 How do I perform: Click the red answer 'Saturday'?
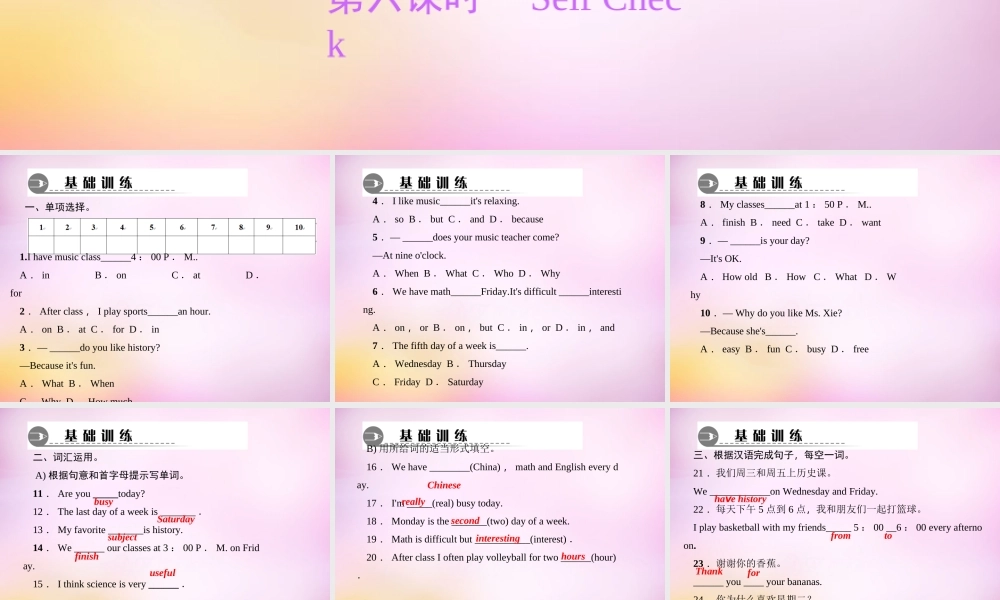point(176,519)
